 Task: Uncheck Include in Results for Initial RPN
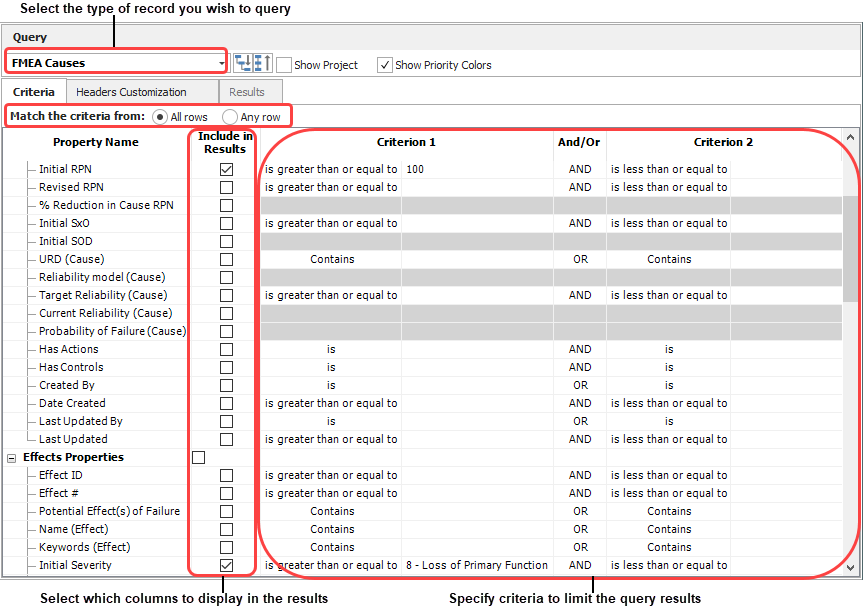click(226, 170)
